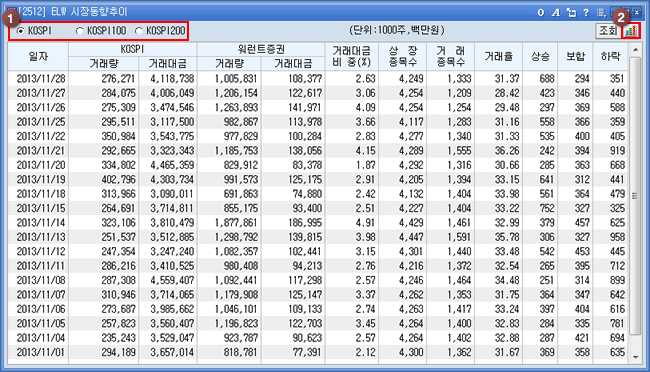Select the 2013/11/19 date cell

click(41, 180)
